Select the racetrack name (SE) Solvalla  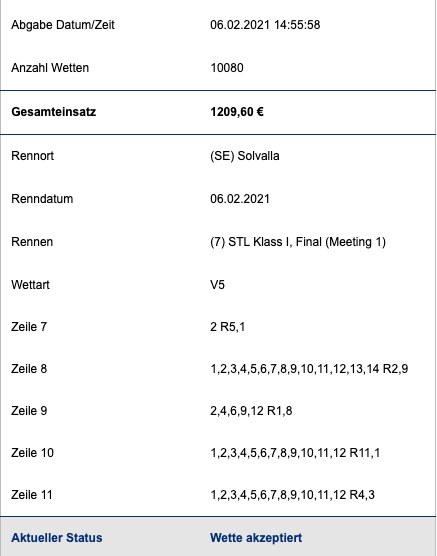click(x=245, y=156)
